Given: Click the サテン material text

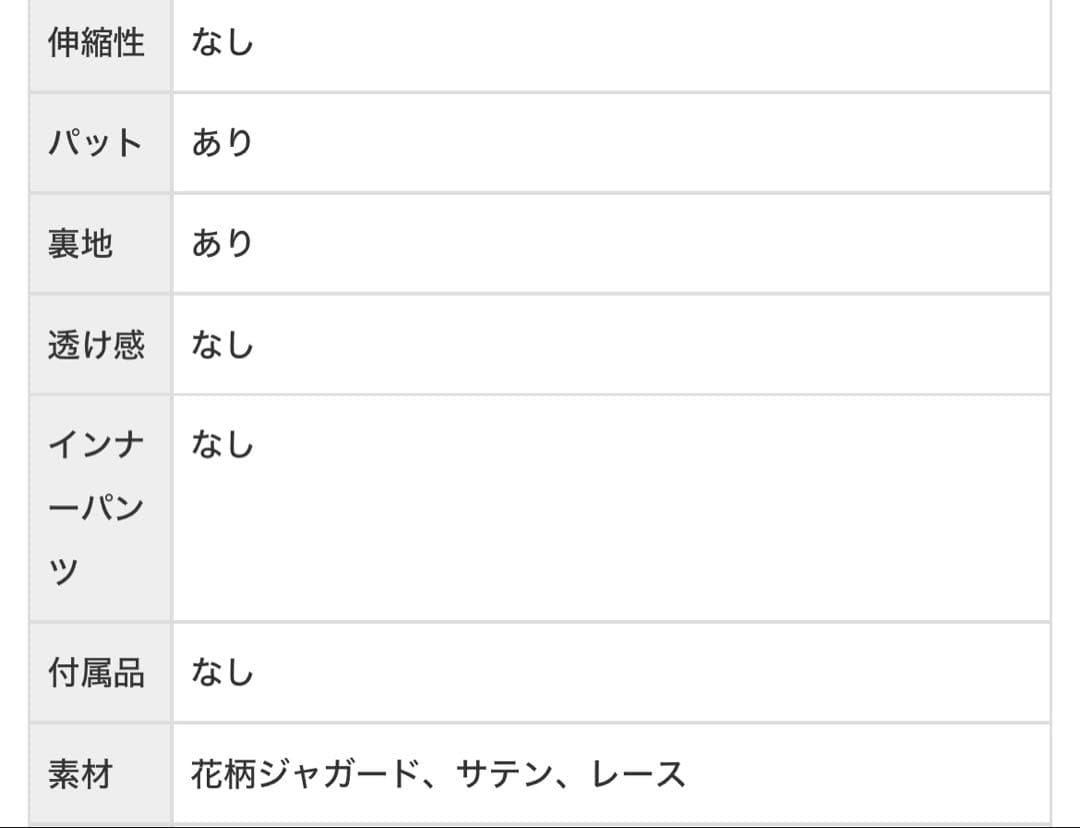Looking at the screenshot, I should [506, 775].
